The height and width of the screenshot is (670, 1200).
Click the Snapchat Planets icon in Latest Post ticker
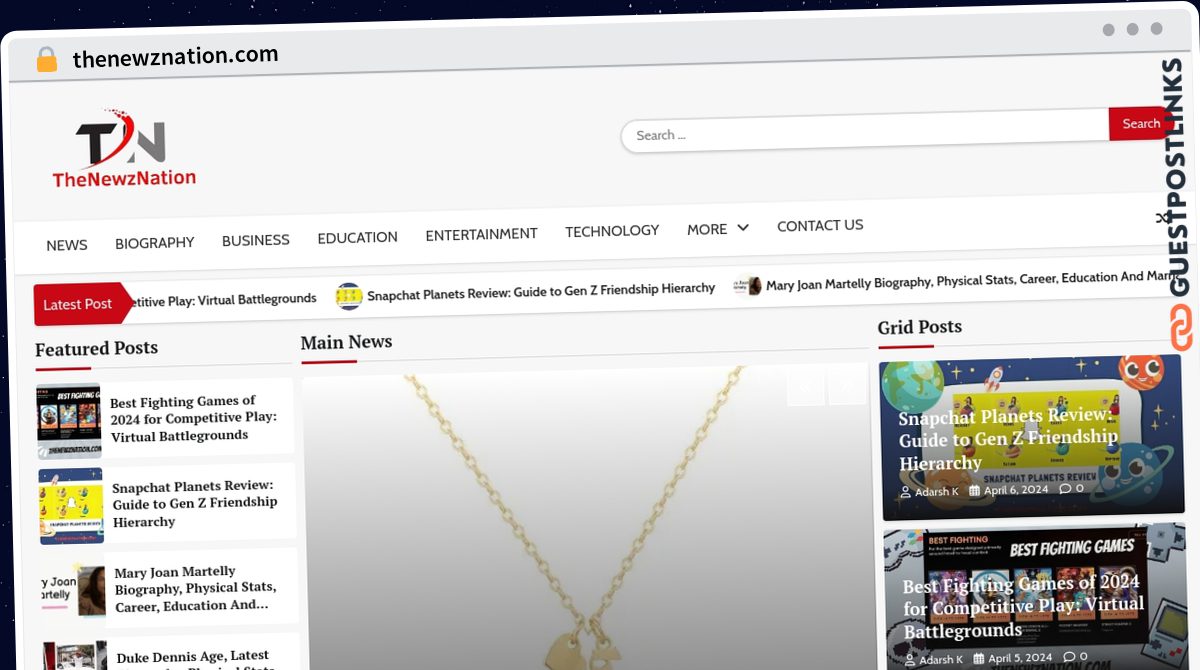click(x=349, y=296)
